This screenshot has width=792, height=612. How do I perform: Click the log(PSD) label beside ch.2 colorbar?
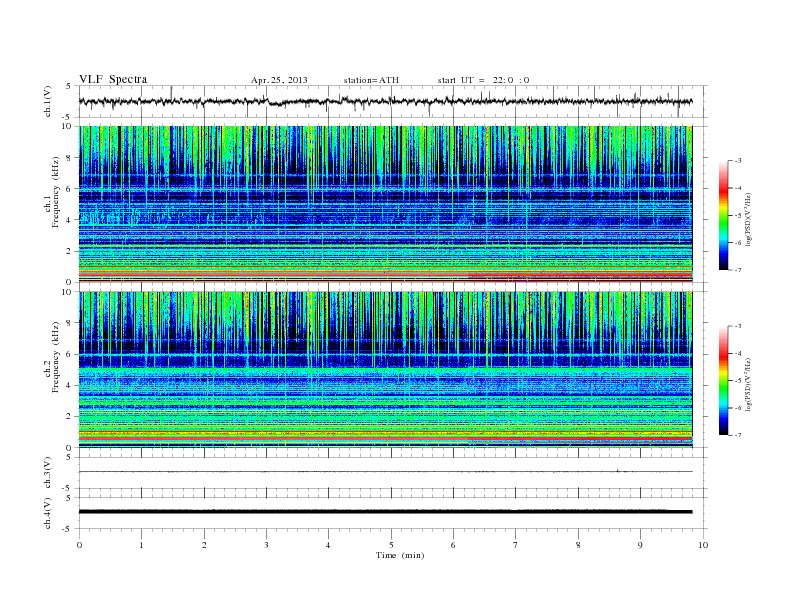coord(748,383)
